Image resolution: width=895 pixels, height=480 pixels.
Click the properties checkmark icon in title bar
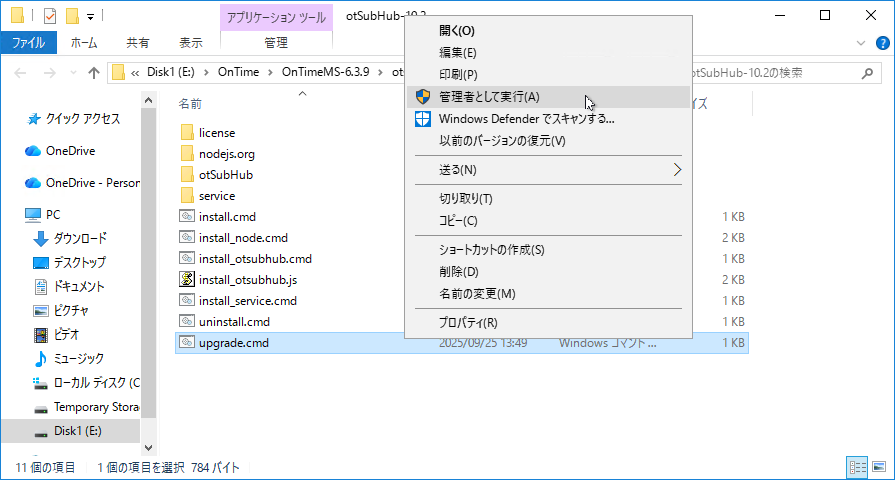point(49,16)
